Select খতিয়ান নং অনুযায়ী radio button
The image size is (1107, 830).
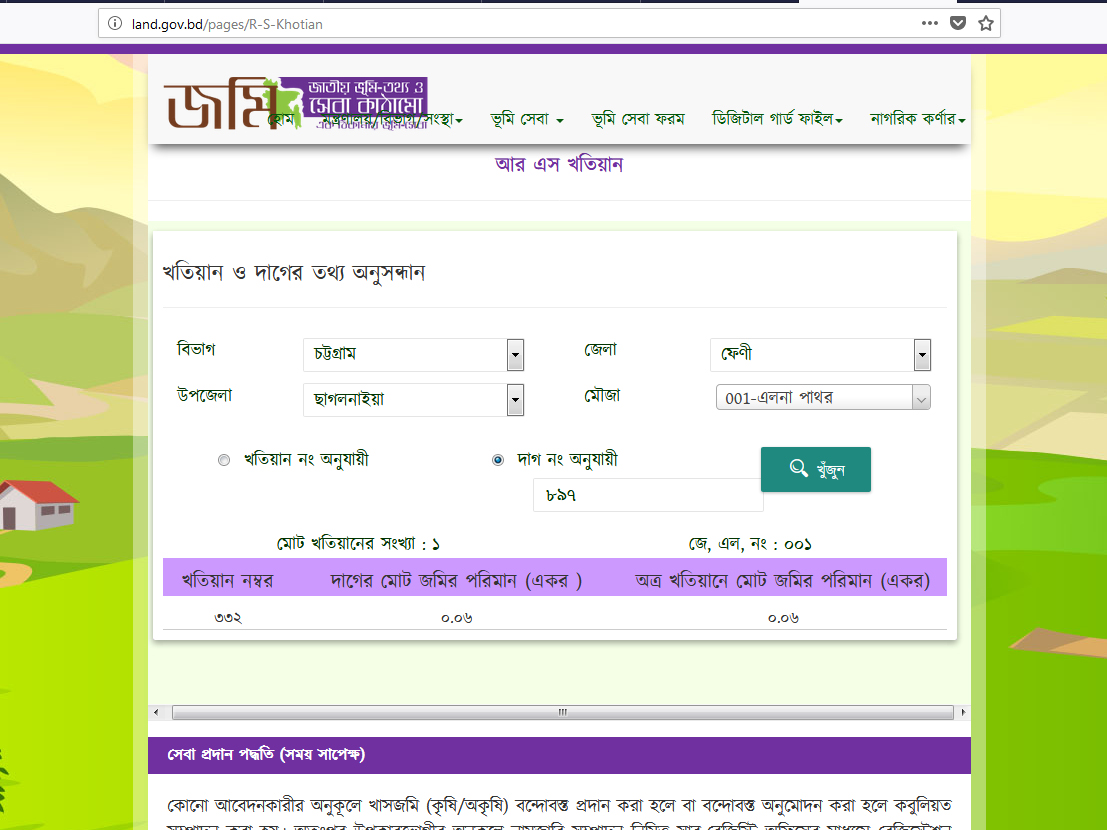(224, 460)
